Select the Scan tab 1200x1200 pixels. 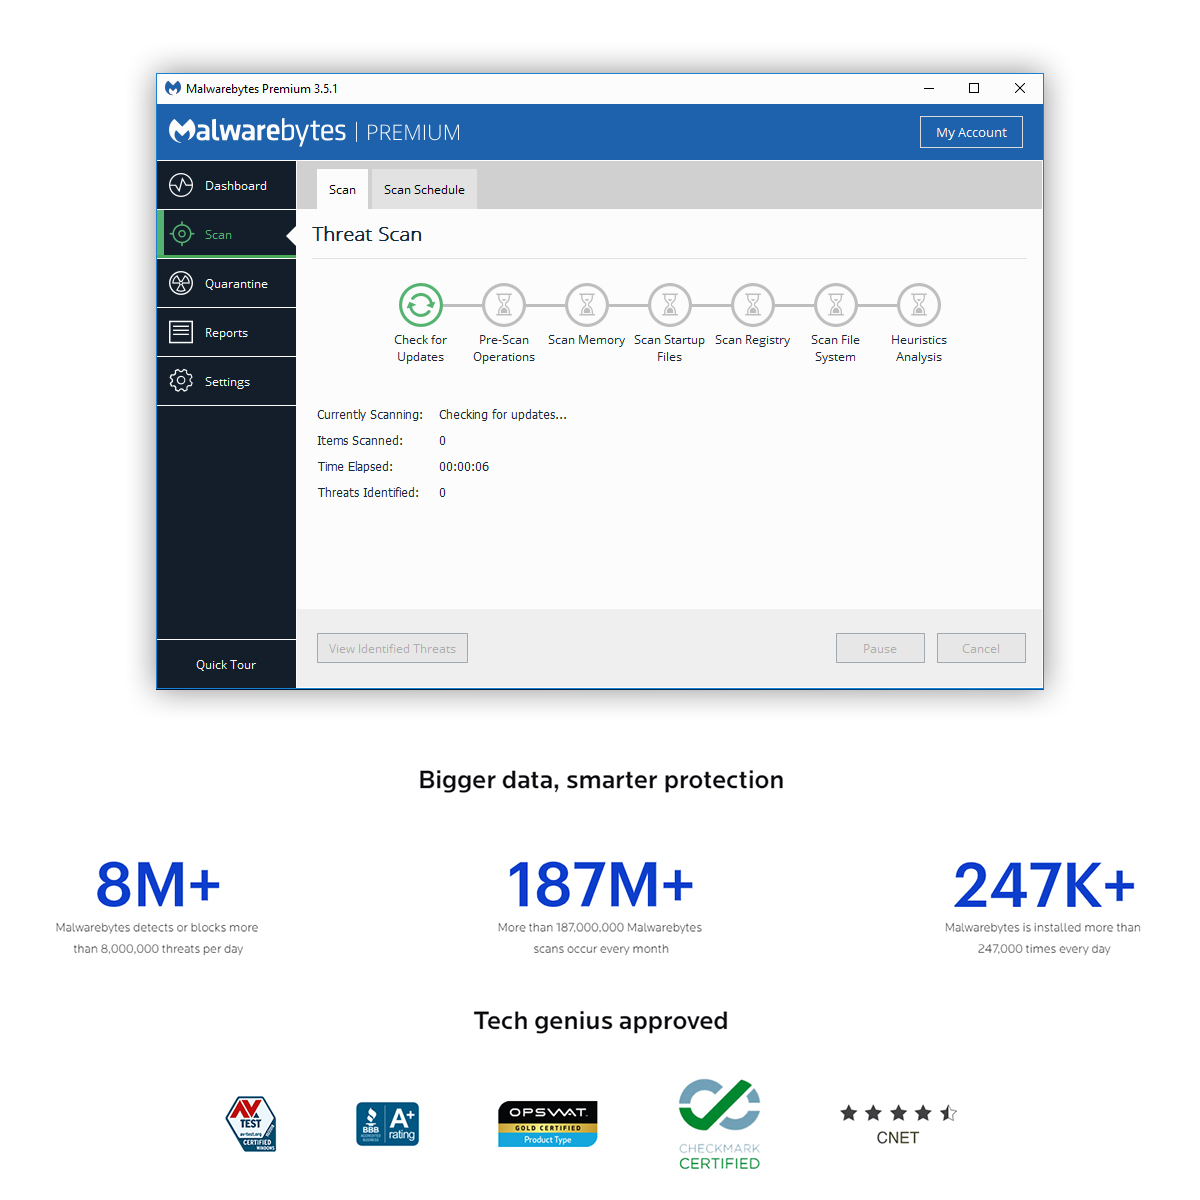(342, 190)
